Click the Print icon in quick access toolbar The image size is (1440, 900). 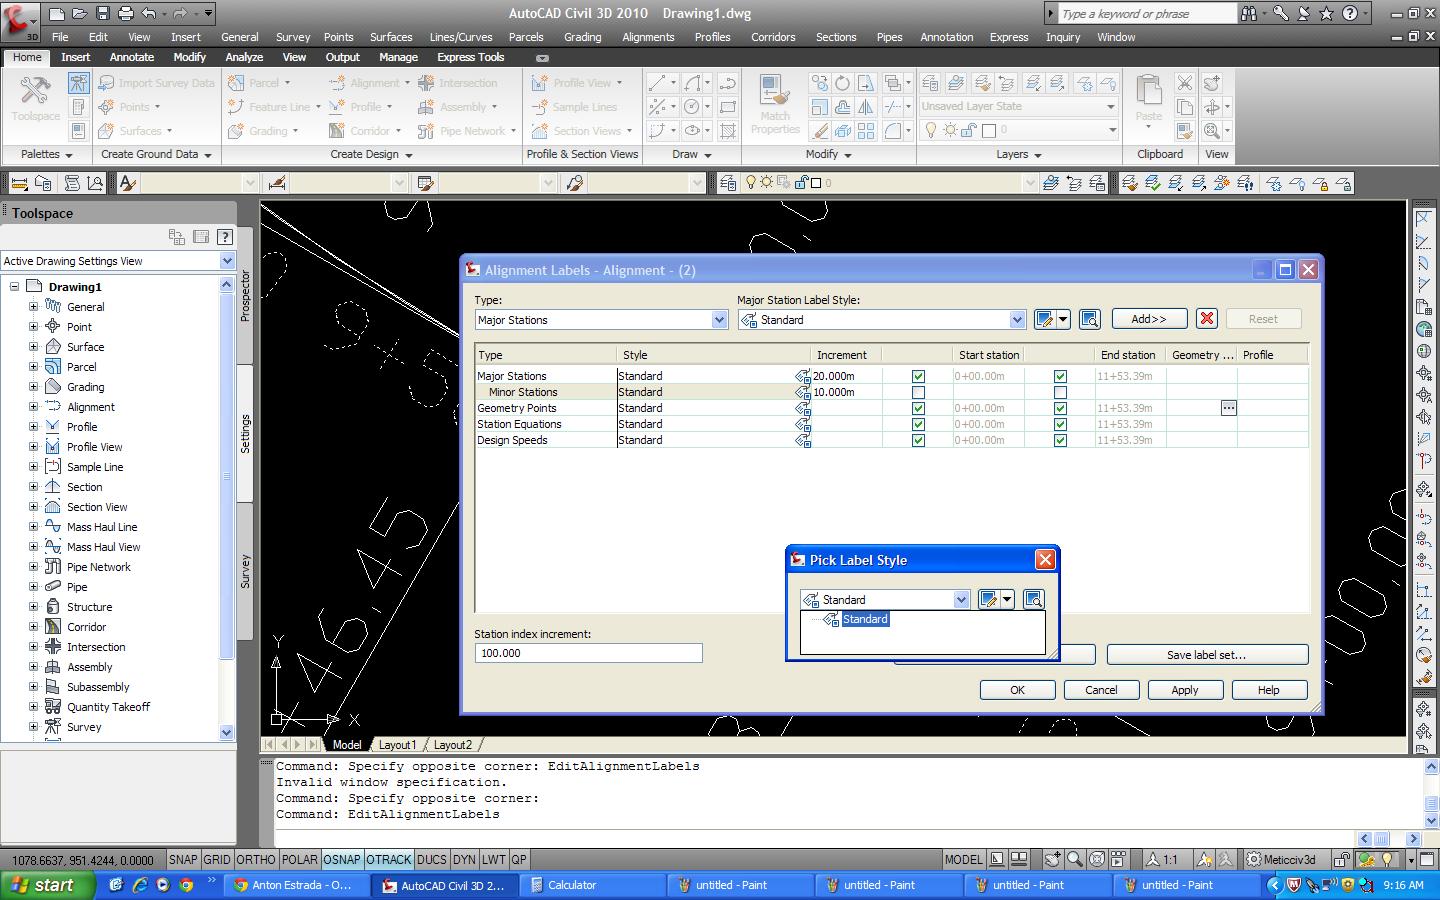pyautogui.click(x=125, y=14)
